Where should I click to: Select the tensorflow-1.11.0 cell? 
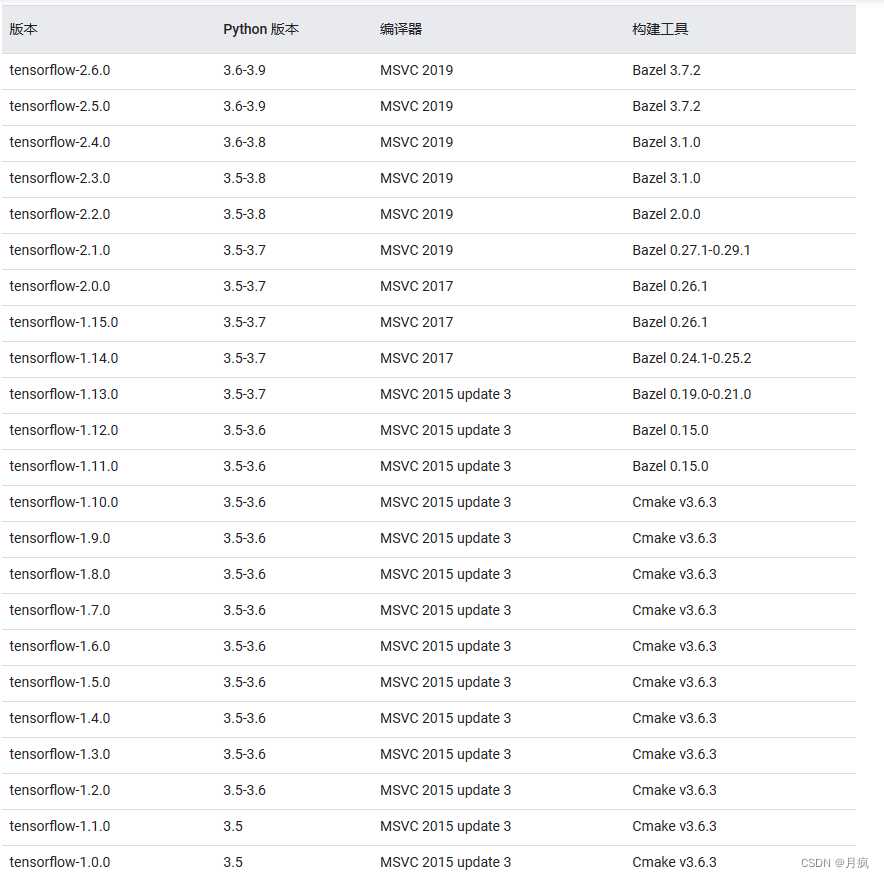coord(64,467)
